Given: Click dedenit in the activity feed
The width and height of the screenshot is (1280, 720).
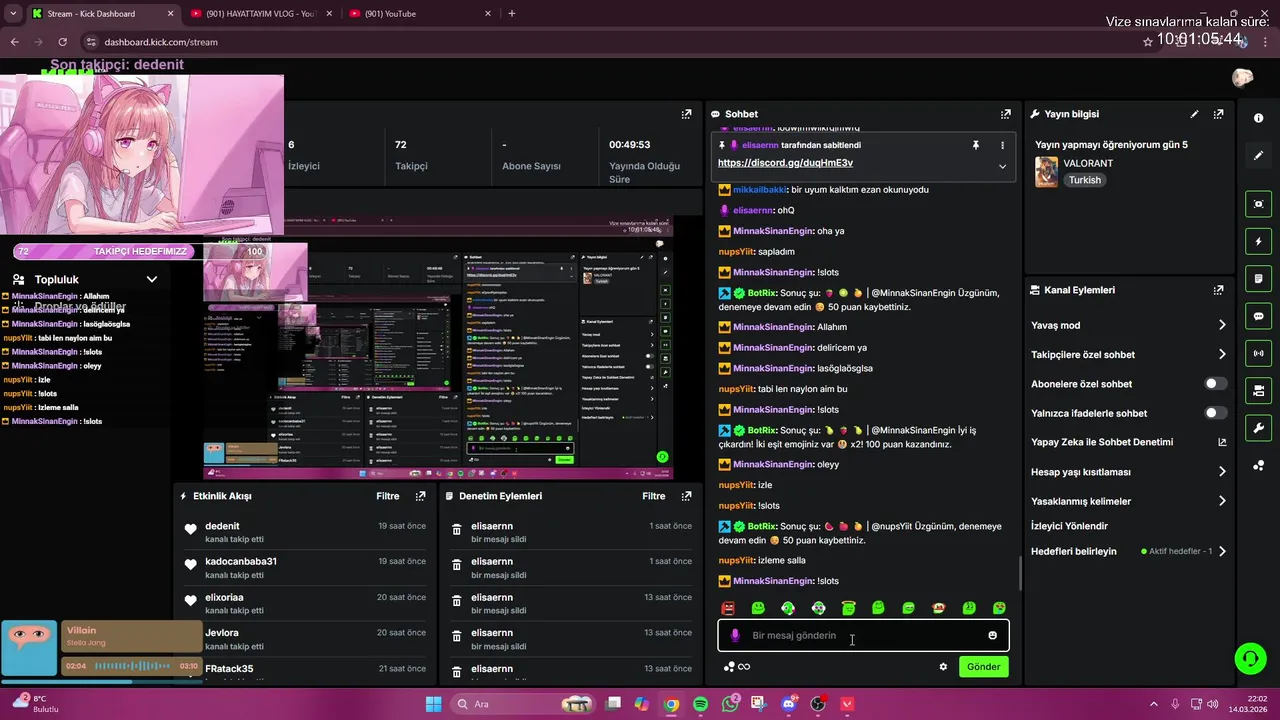Looking at the screenshot, I should [x=222, y=526].
